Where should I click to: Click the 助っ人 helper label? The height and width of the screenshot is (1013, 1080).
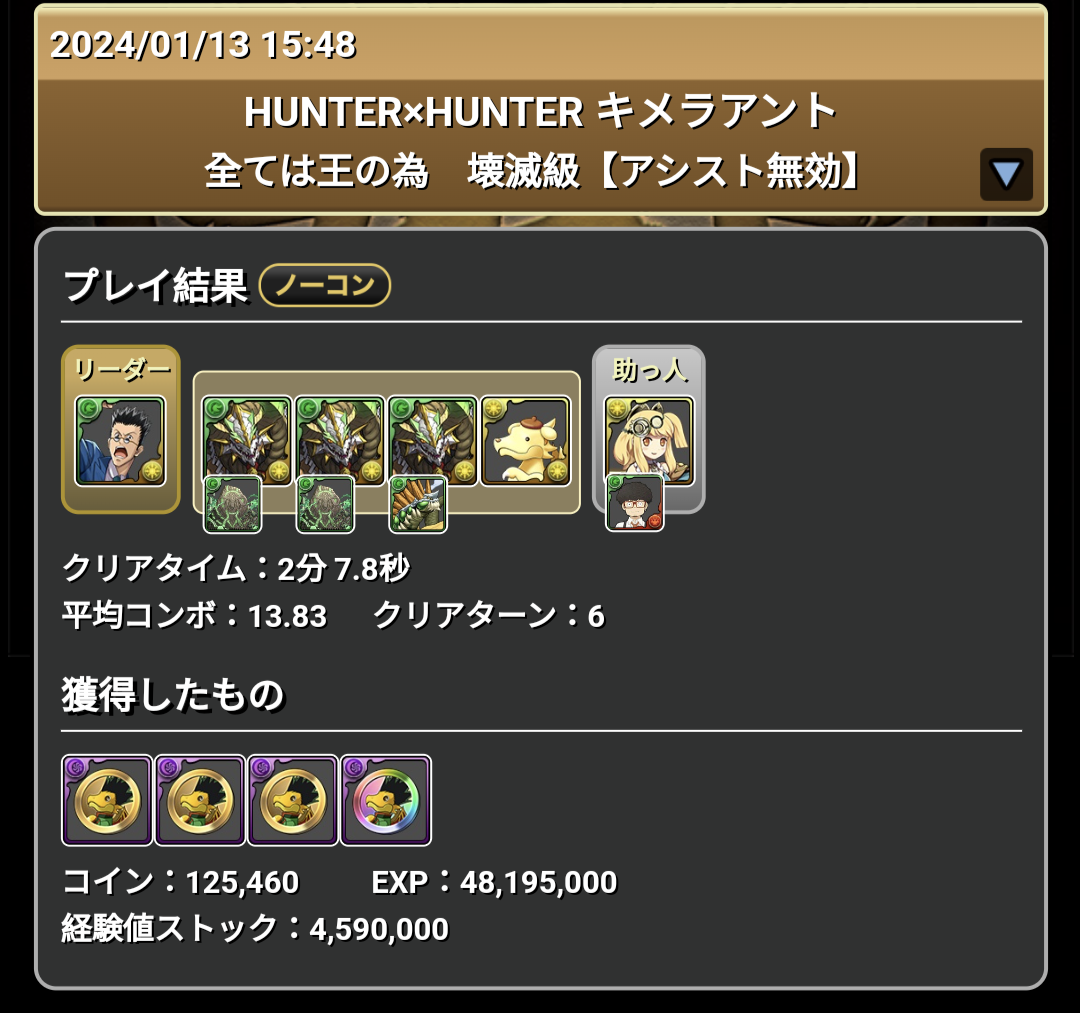point(650,370)
